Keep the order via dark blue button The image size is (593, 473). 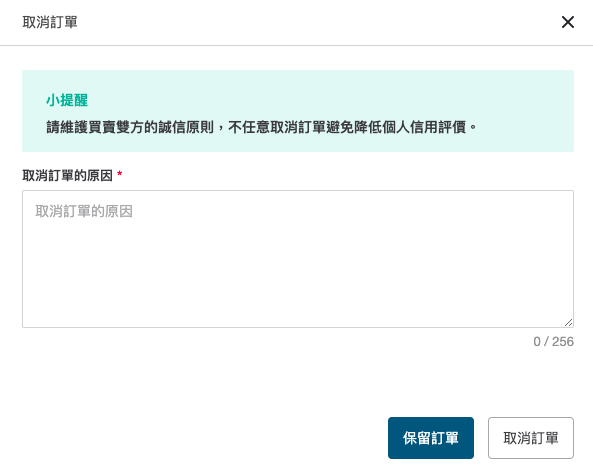click(x=431, y=438)
